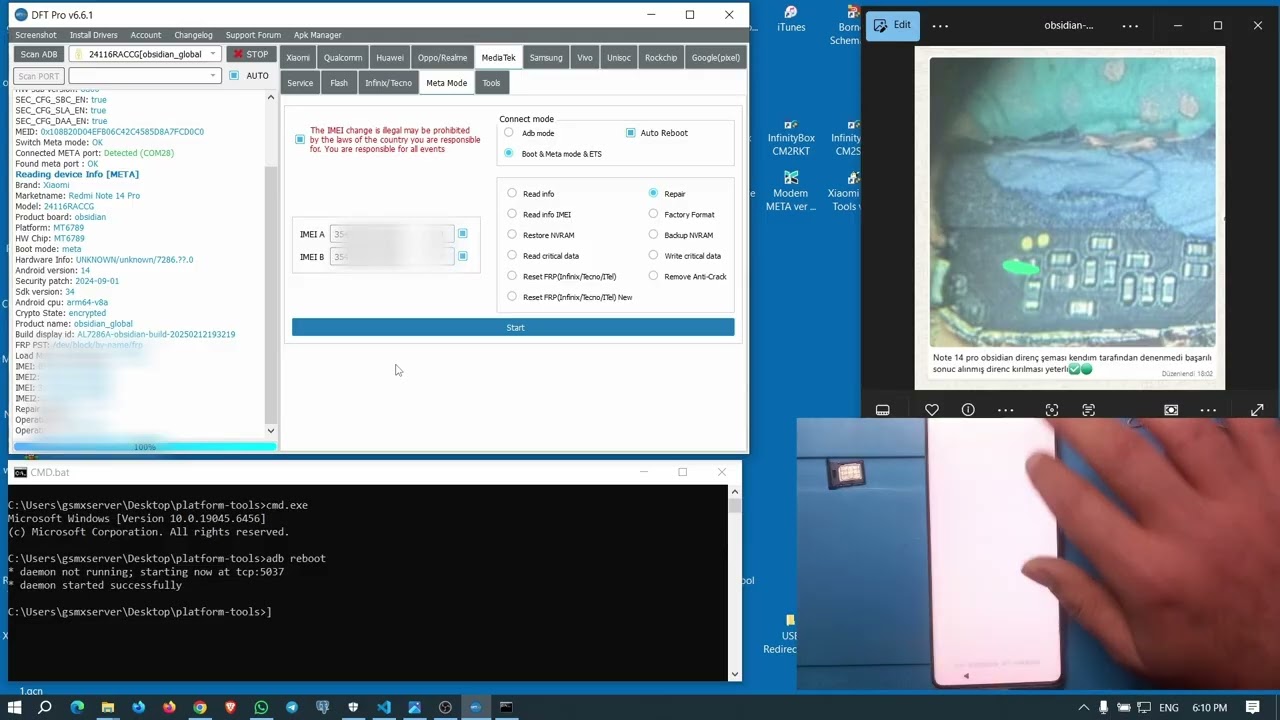Open the Modem META desktop shortcut
The height and width of the screenshot is (720, 1280).
(x=790, y=191)
